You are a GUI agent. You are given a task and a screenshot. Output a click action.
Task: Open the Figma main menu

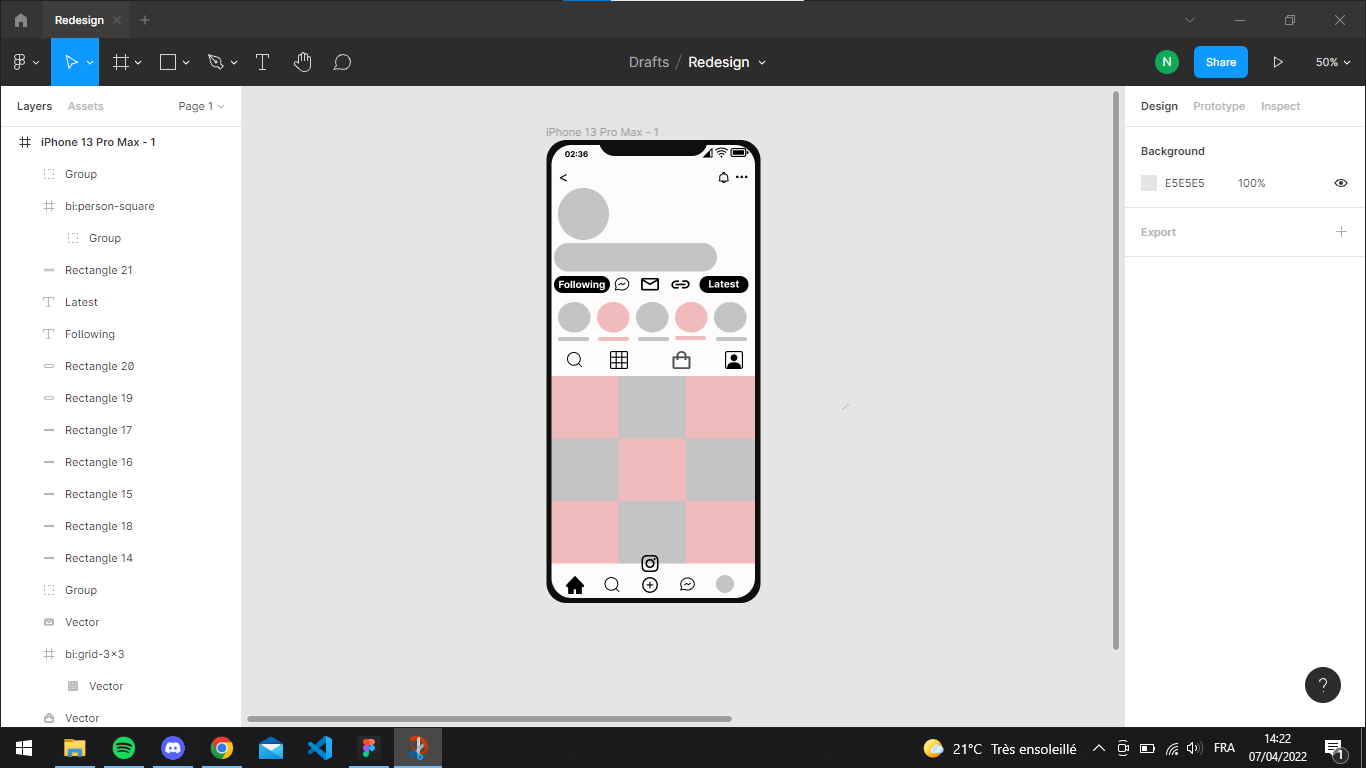point(18,61)
